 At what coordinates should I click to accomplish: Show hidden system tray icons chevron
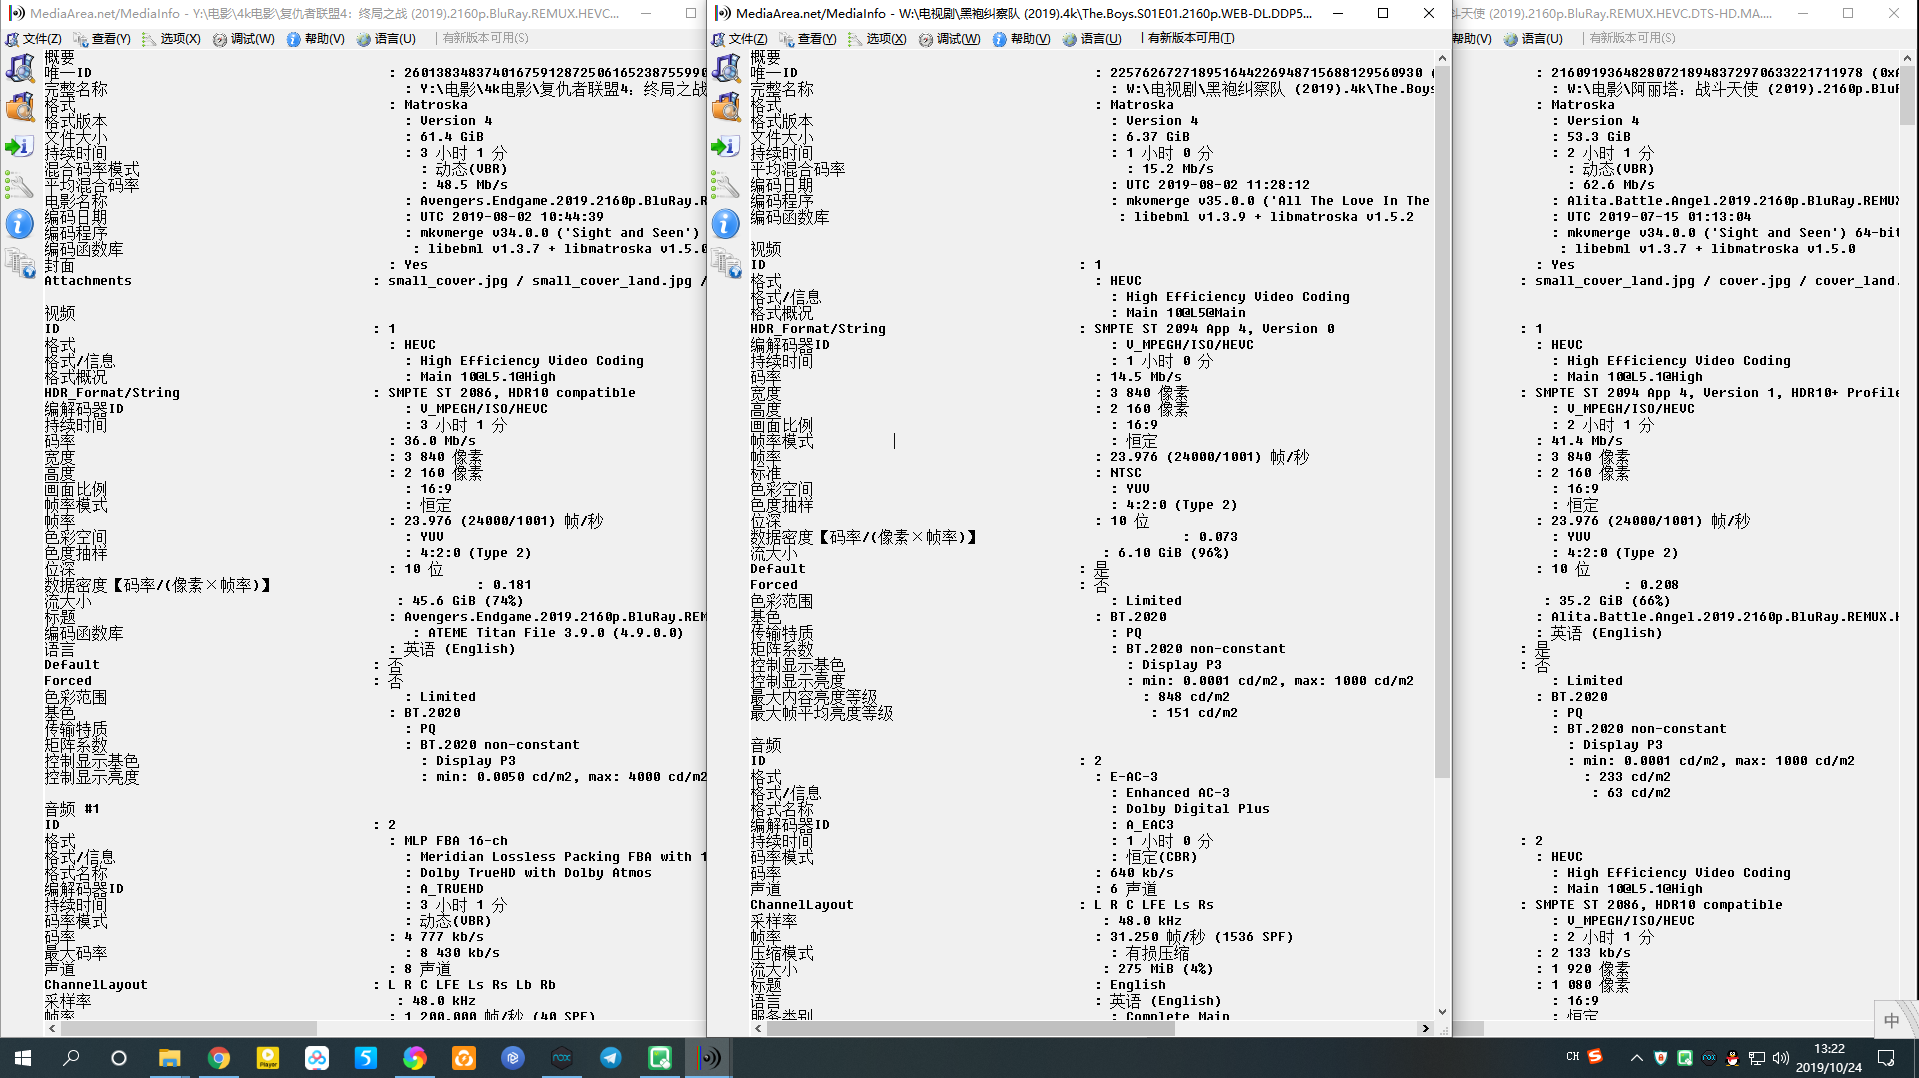(1636, 1057)
